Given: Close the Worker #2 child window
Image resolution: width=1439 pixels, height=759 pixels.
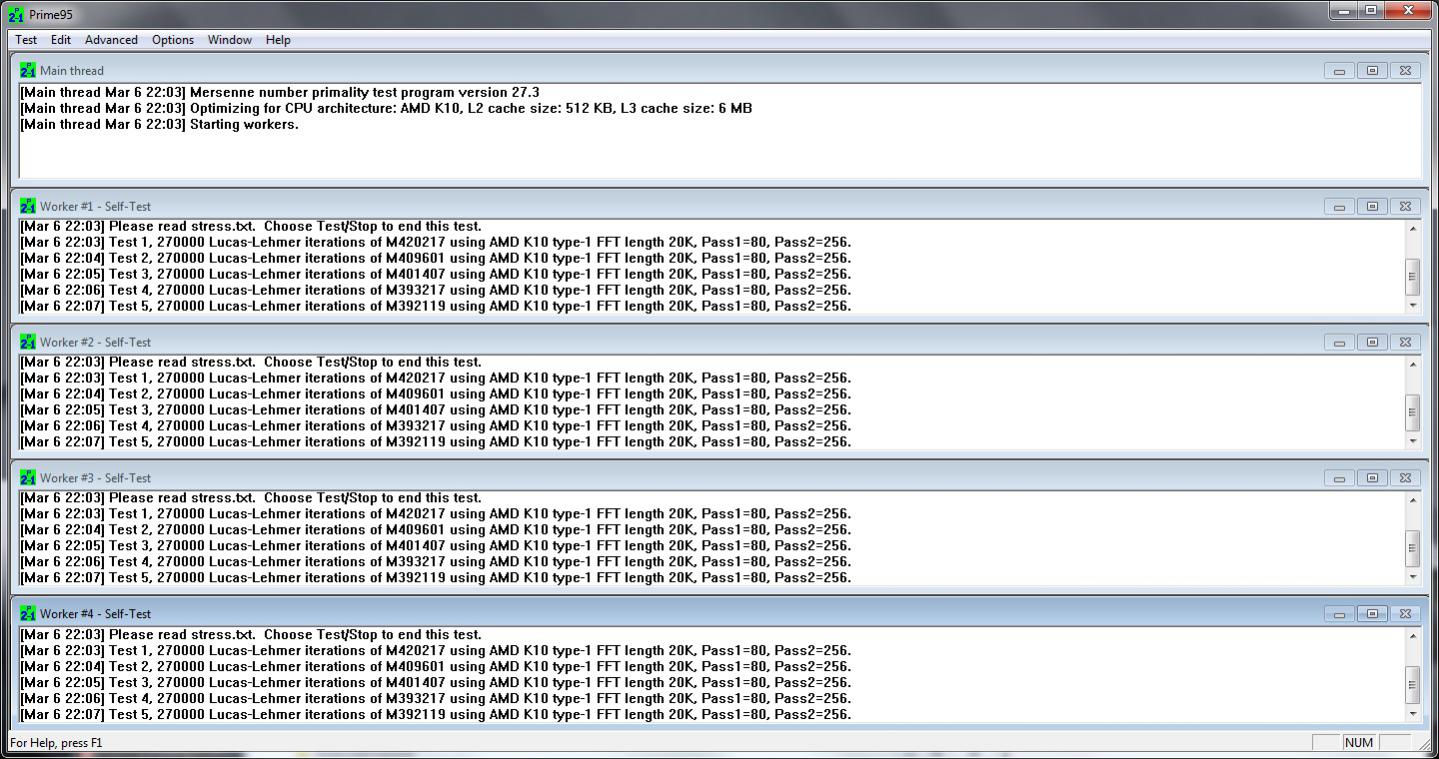Looking at the screenshot, I should pos(1405,342).
